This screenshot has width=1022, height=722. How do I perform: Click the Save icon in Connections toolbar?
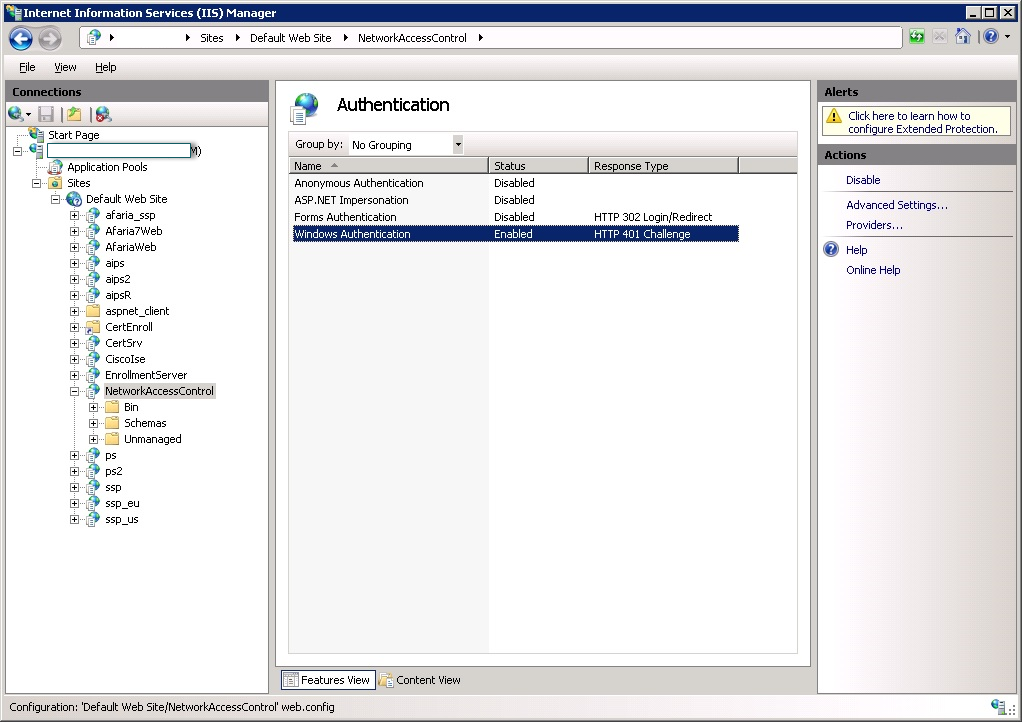[46, 114]
